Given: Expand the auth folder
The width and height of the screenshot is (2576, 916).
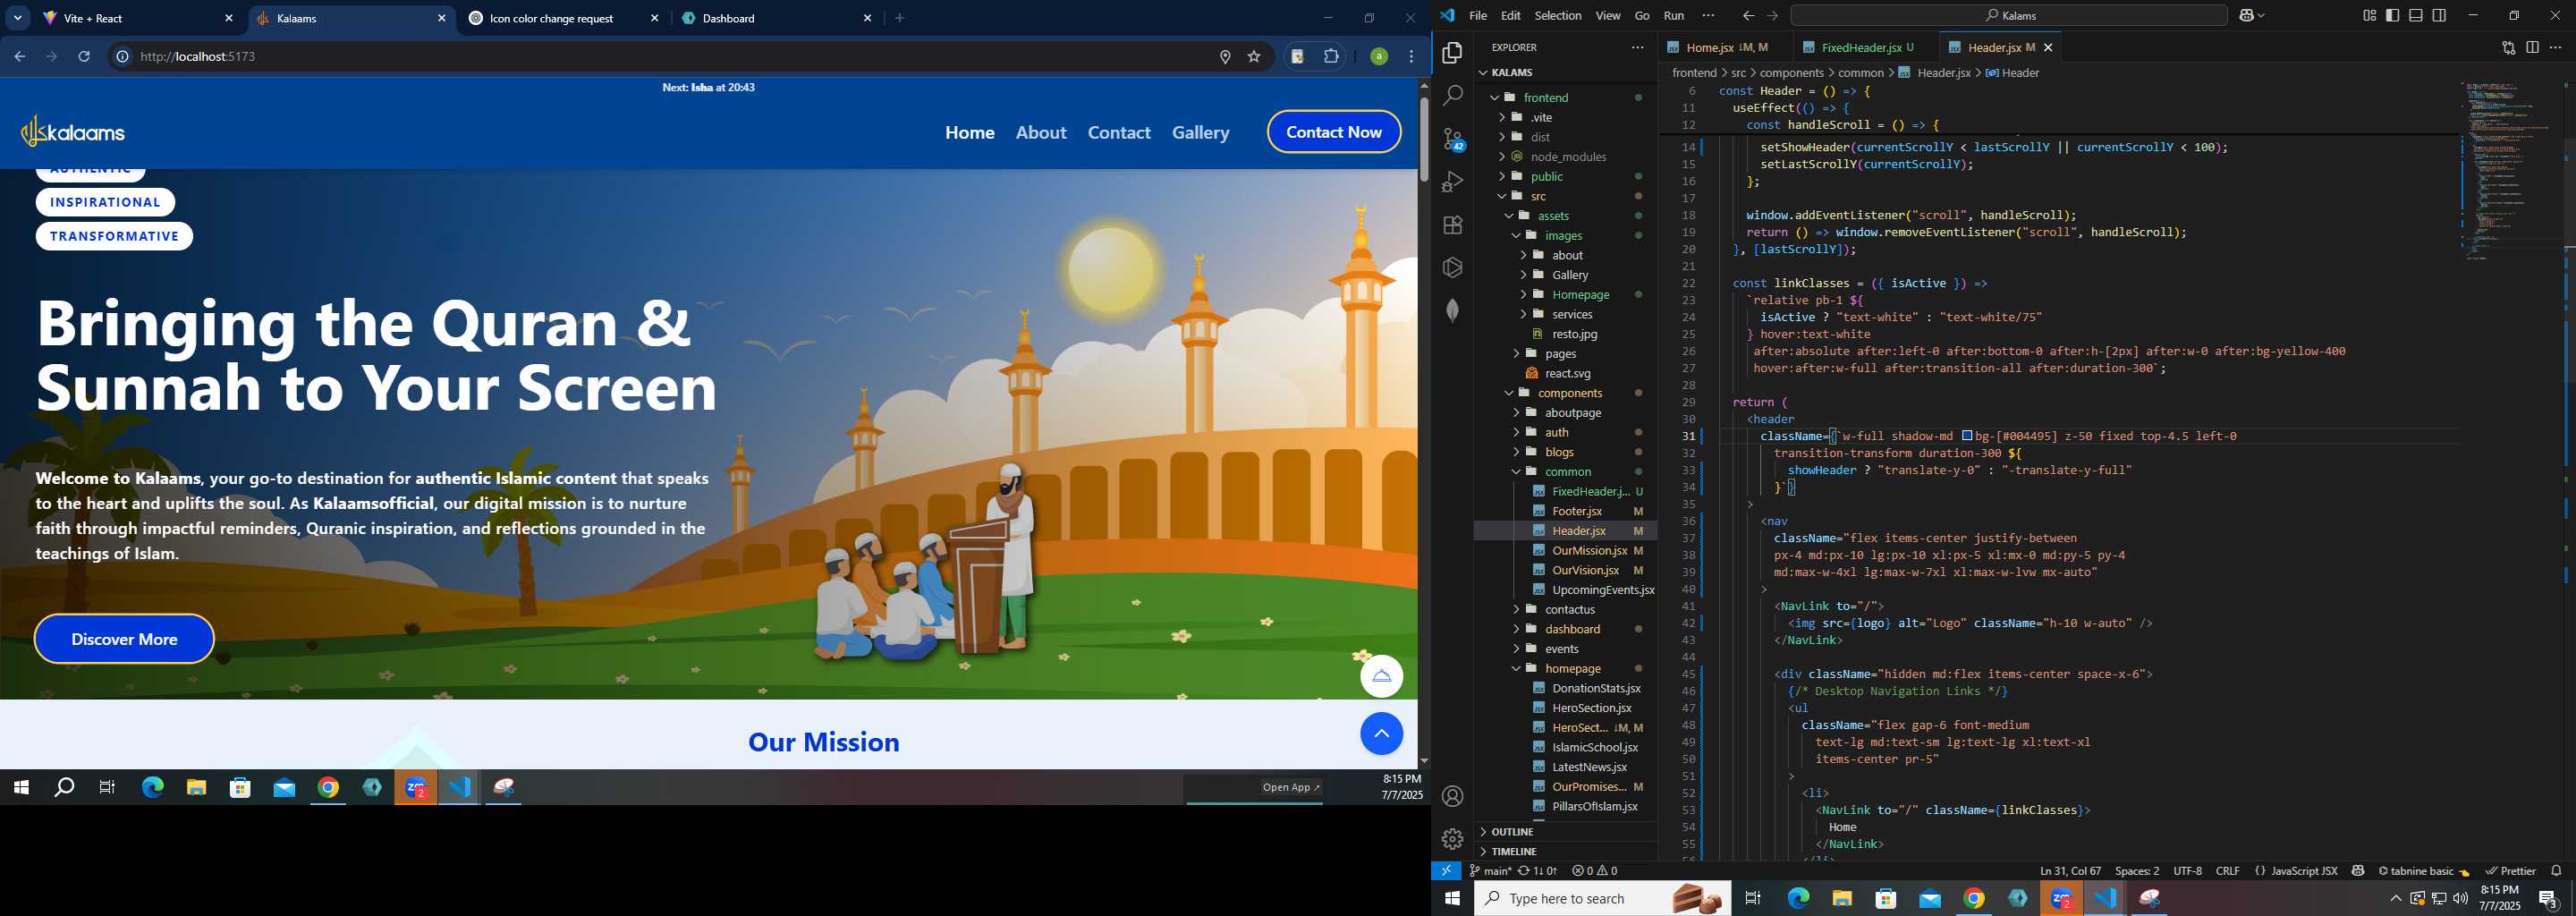Looking at the screenshot, I should (x=1517, y=433).
